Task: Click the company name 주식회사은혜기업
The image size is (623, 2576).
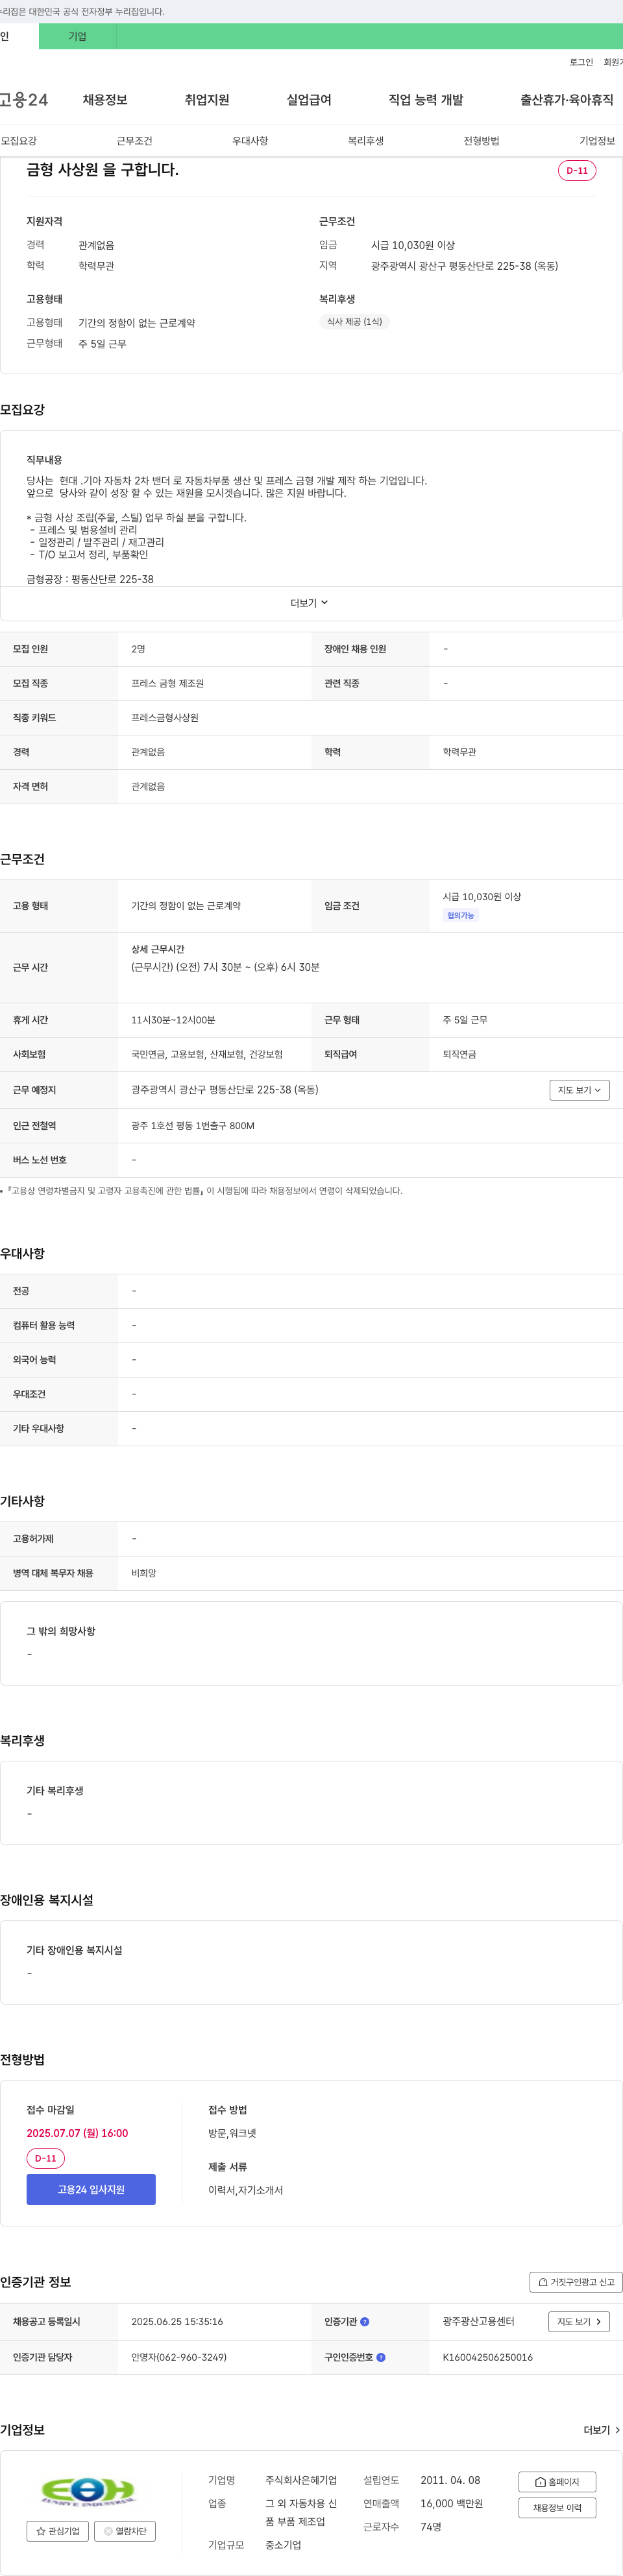Action: (301, 2480)
